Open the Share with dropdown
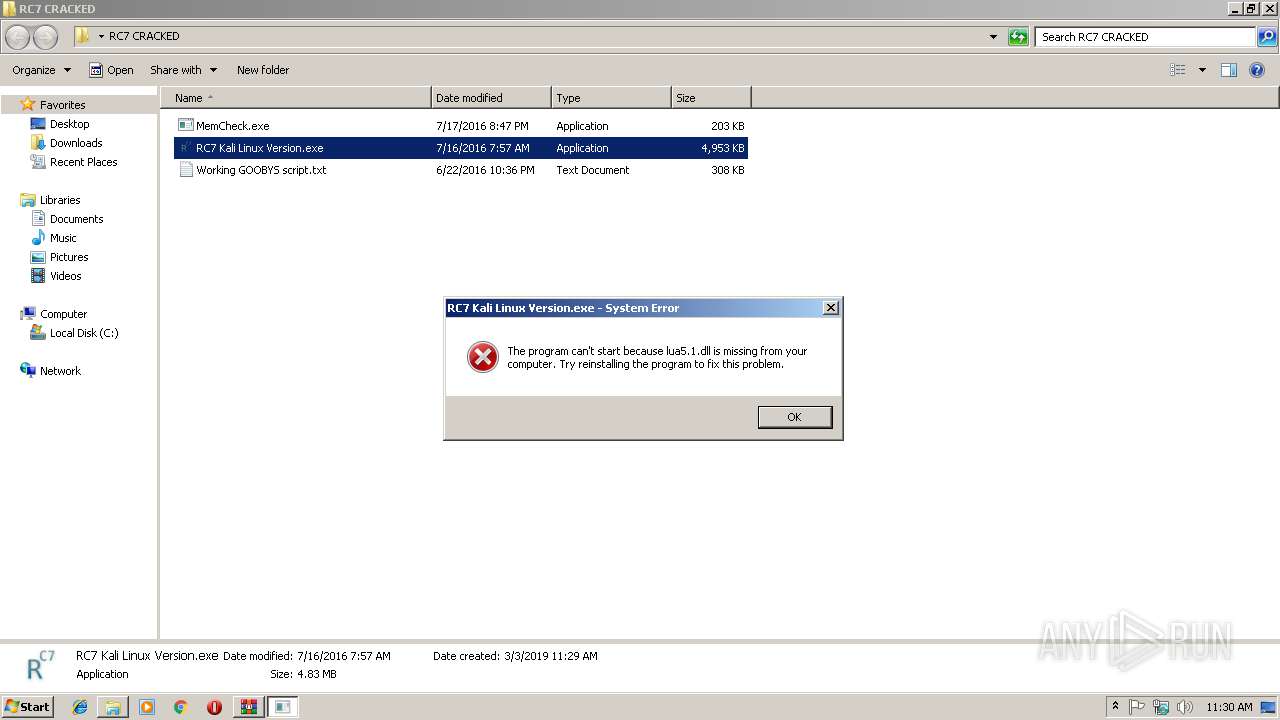 (x=183, y=70)
